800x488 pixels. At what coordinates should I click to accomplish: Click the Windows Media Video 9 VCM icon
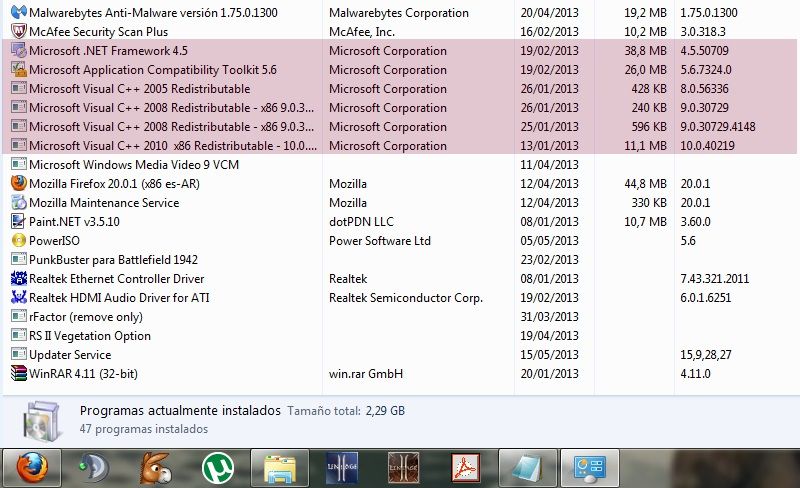point(19,164)
